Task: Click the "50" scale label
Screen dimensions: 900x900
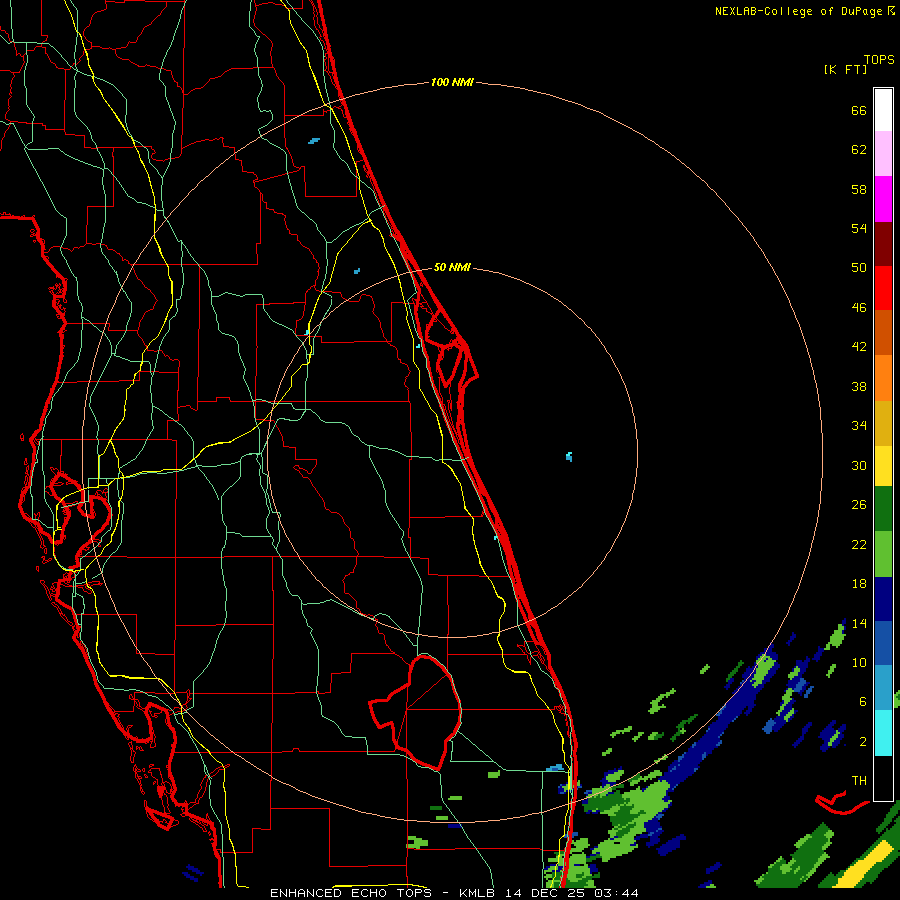Action: [x=859, y=268]
